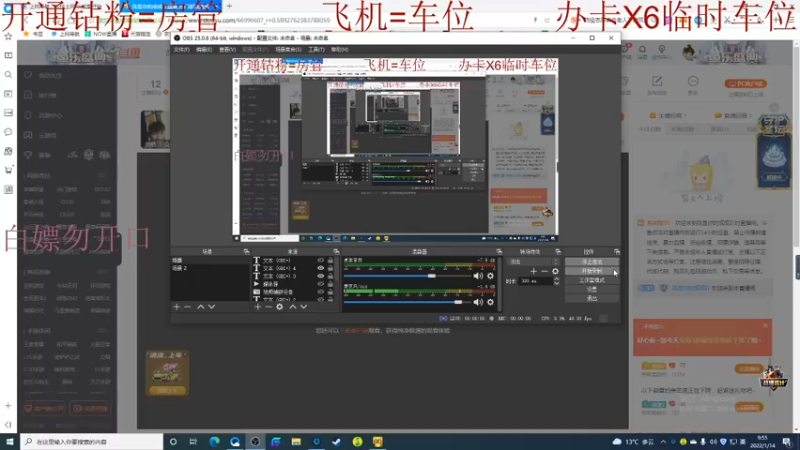The height and width of the screenshot is (450, 800).
Task: Move selected scene down with arrow
Action: point(212,307)
